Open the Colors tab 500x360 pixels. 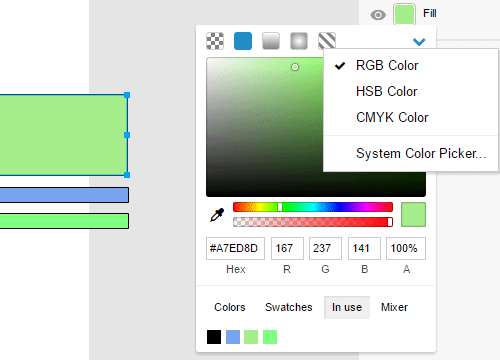point(230,307)
